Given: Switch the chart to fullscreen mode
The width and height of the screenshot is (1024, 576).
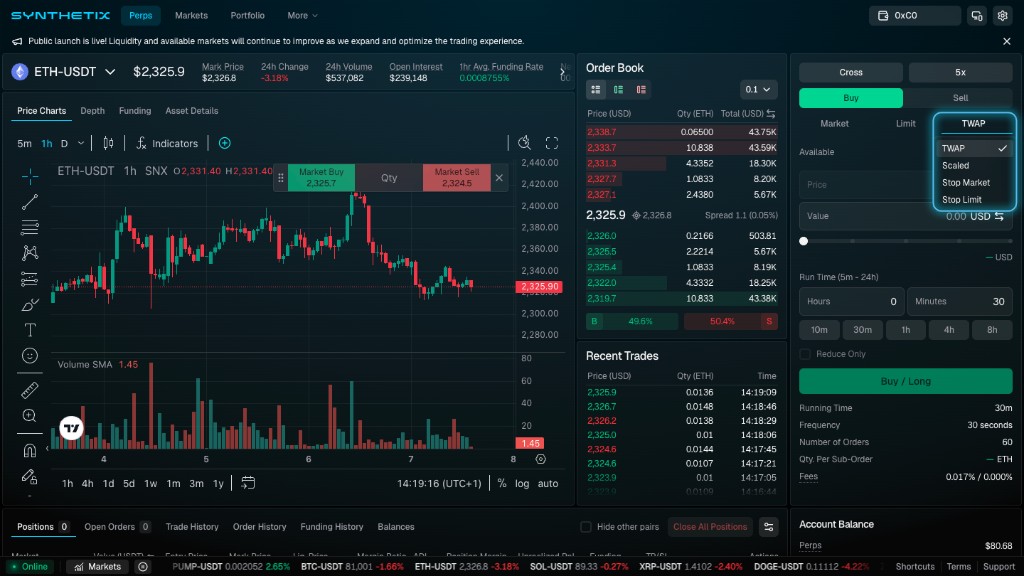Looking at the screenshot, I should click(552, 143).
